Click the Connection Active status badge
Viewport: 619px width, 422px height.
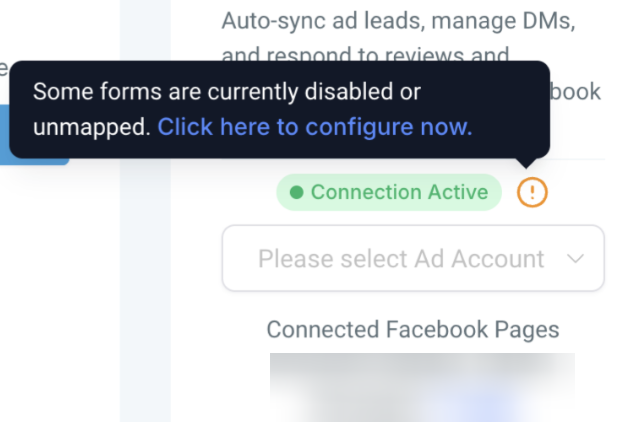point(388,192)
